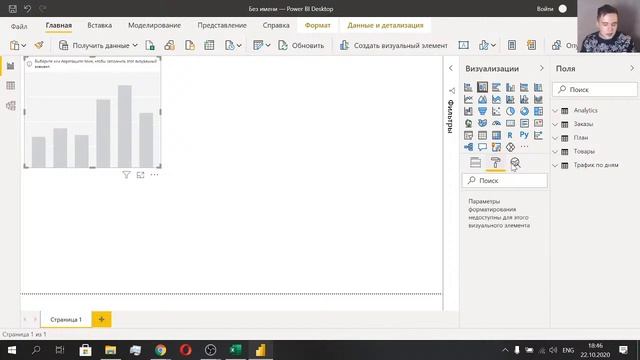Image resolution: width=640 pixels, height=360 pixels.
Task: Select the table visual
Action: [482, 135]
